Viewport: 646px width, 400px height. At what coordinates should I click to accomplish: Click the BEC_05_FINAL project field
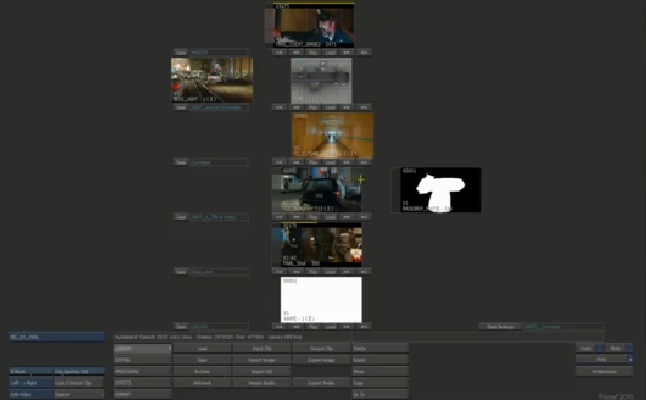tap(57, 337)
